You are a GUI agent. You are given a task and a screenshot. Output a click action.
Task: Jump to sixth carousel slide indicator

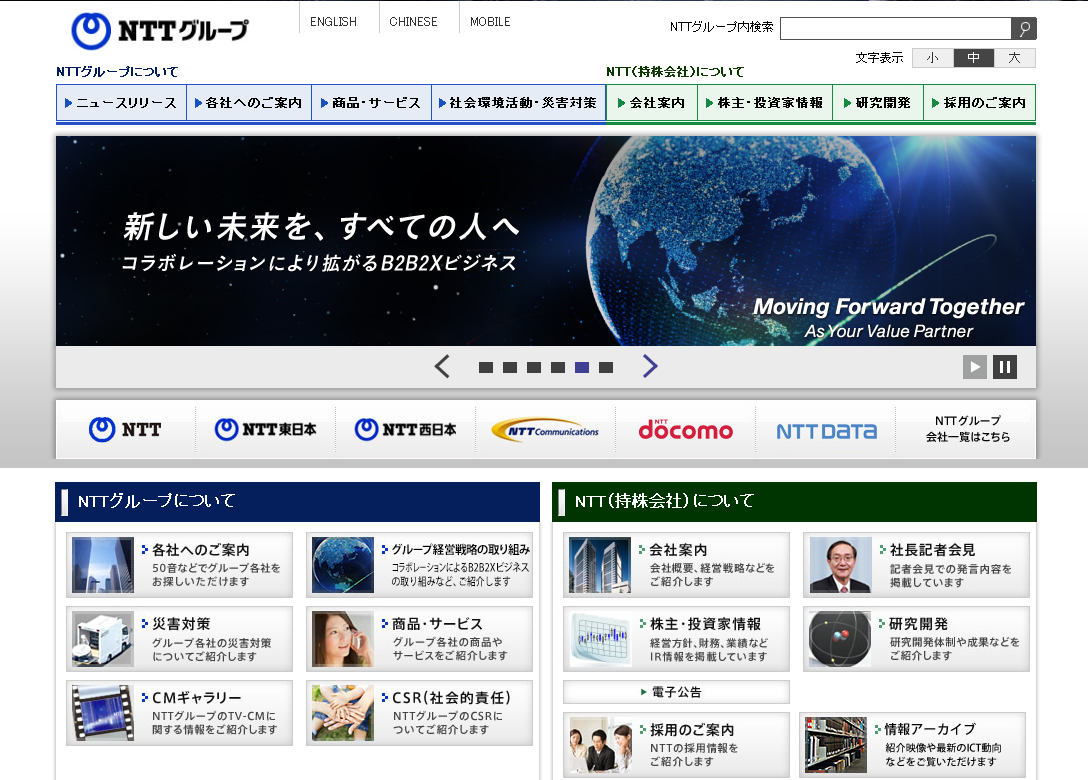click(606, 368)
